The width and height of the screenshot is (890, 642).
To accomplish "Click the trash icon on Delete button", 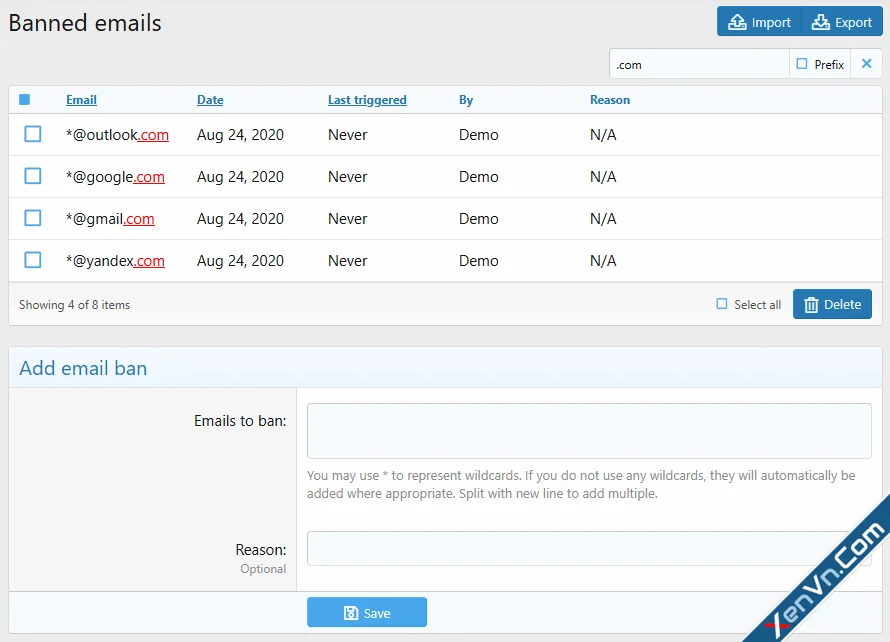I will [x=812, y=304].
